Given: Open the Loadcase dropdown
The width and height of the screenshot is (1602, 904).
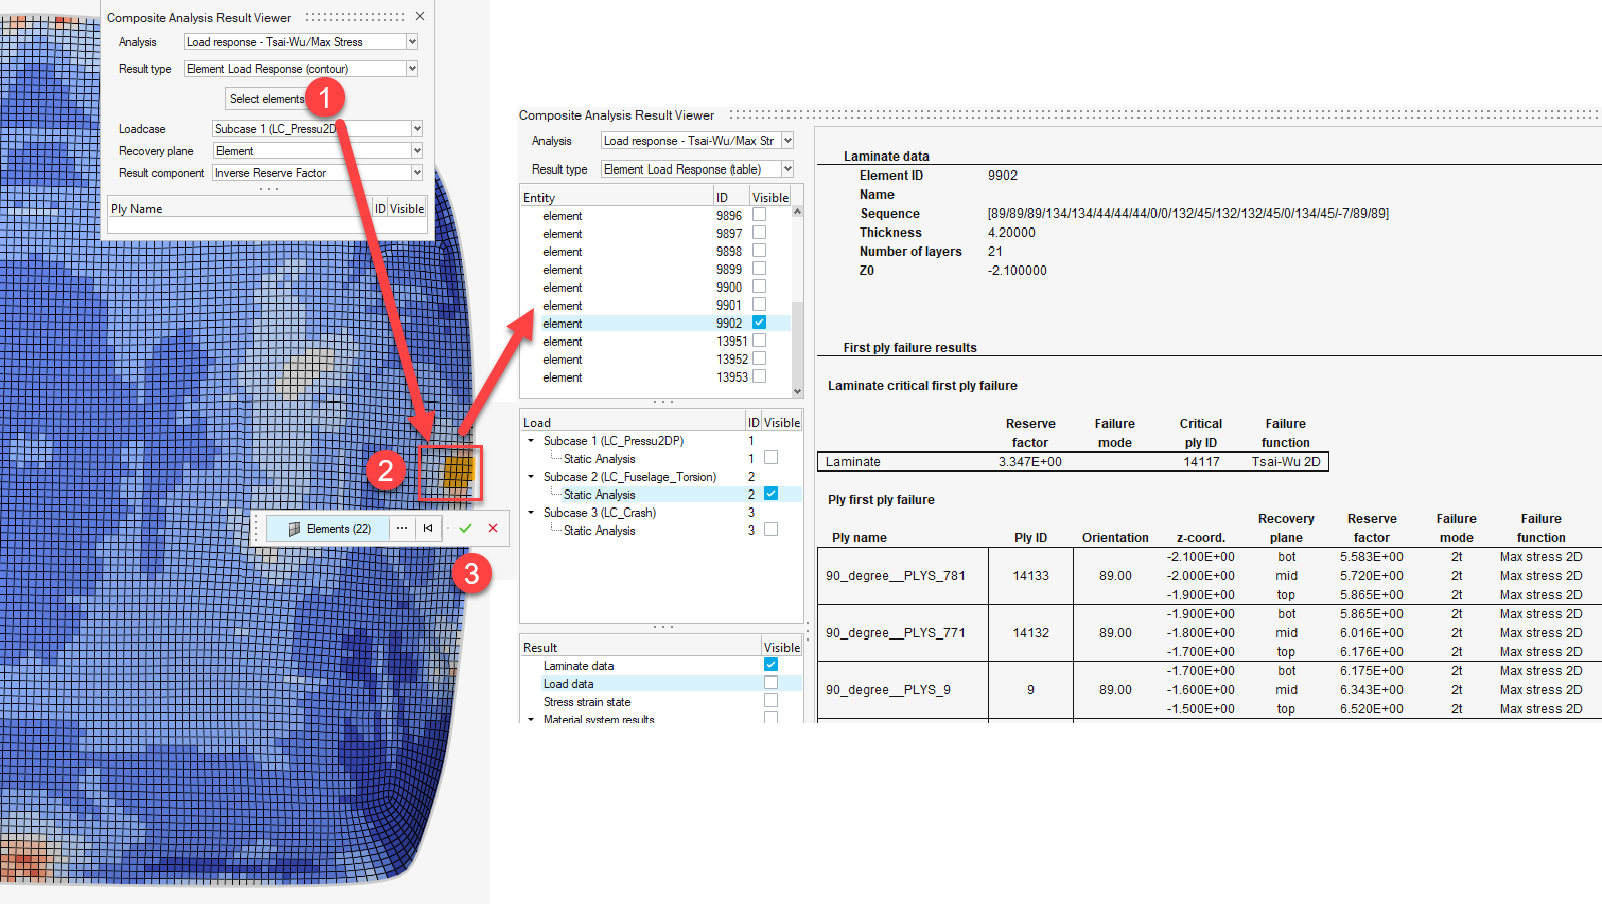Looking at the screenshot, I should click(x=417, y=129).
